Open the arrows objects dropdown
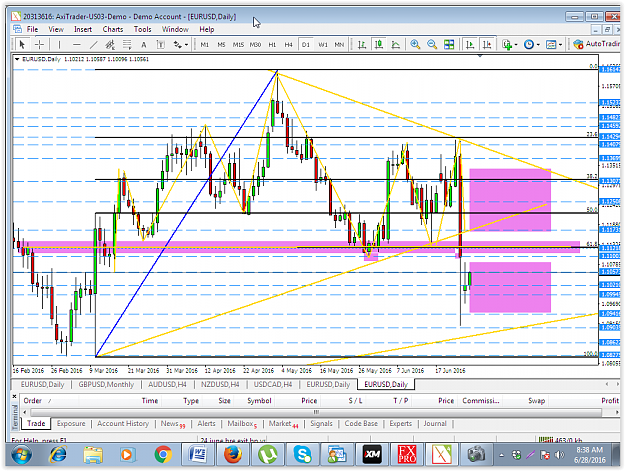 tap(181, 44)
